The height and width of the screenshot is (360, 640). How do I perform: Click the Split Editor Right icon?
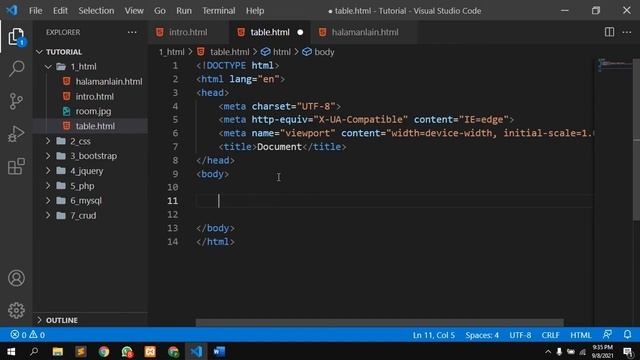pos(609,32)
